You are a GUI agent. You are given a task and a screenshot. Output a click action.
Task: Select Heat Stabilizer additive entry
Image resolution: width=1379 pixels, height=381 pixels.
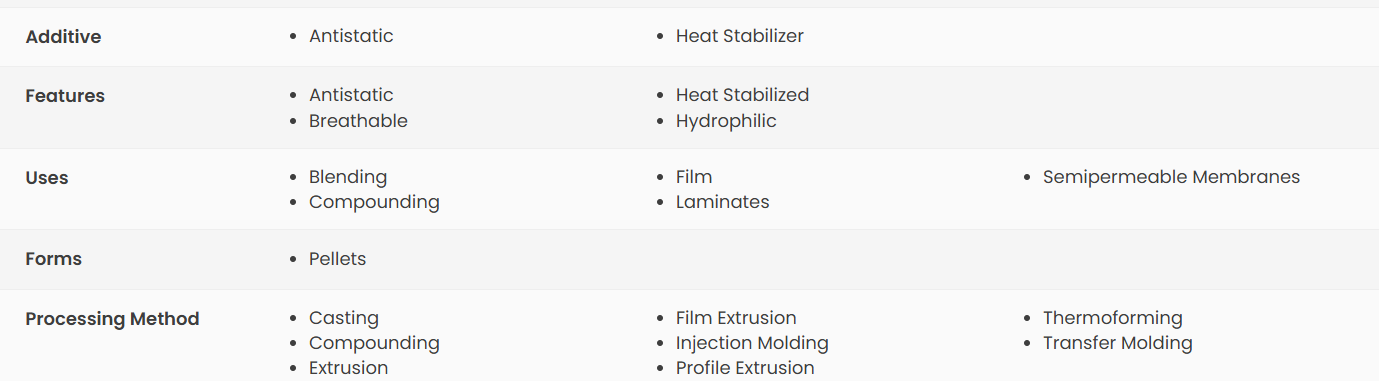point(740,36)
